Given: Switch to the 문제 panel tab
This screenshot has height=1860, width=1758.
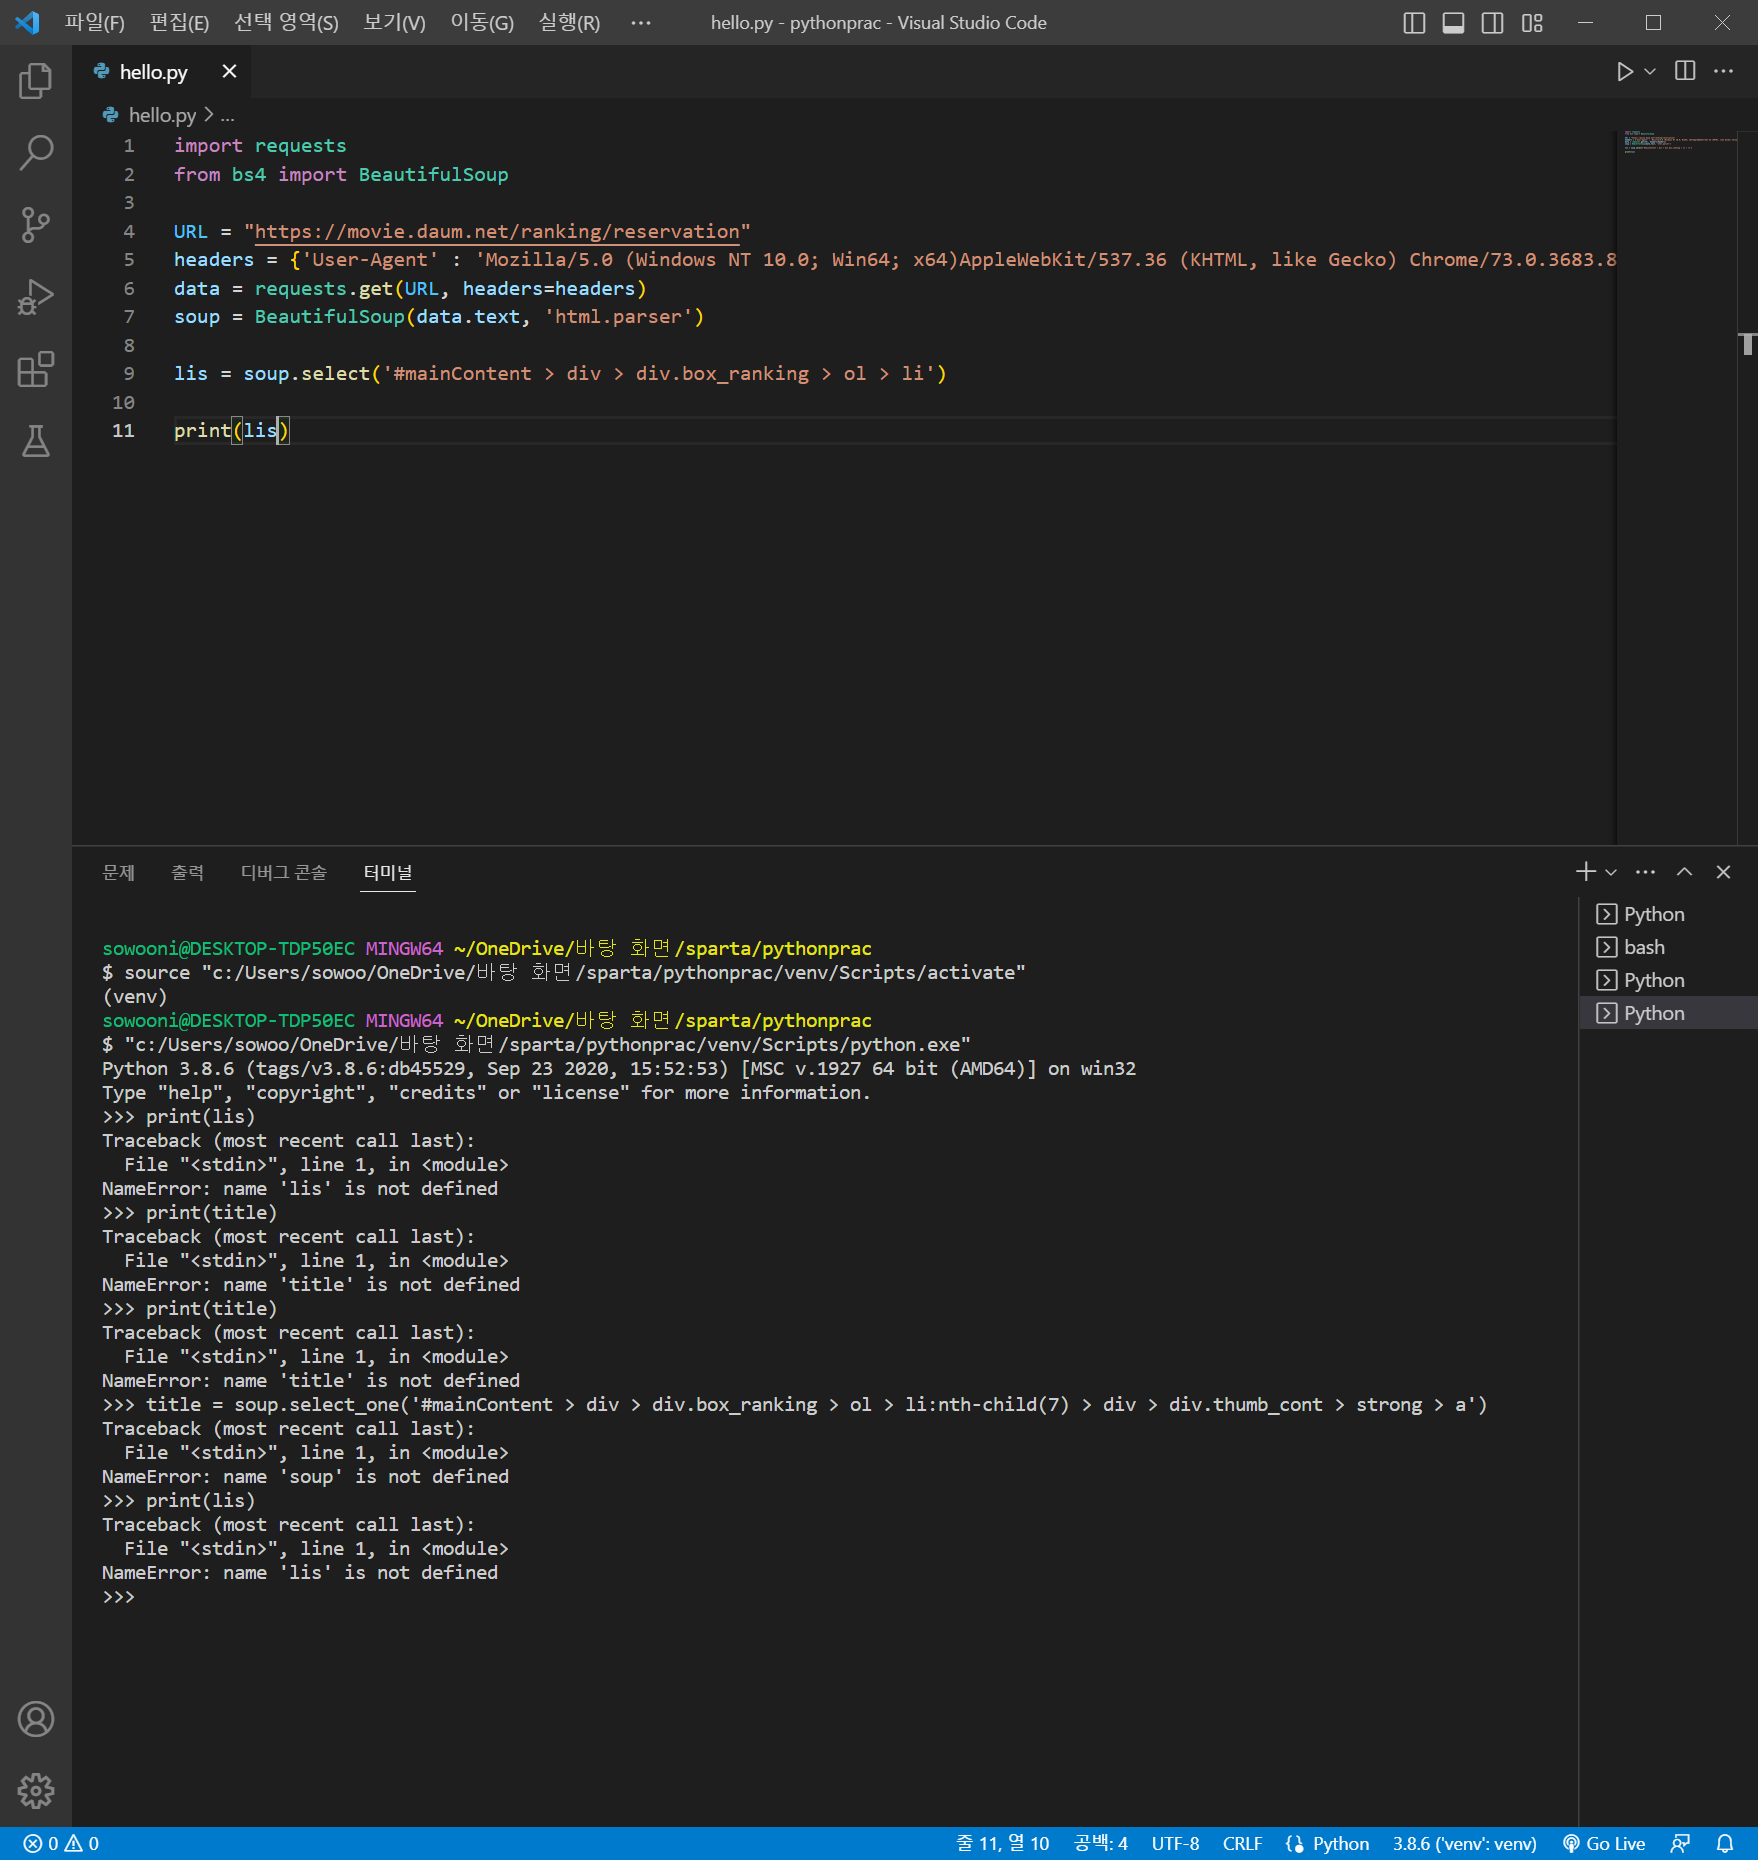Looking at the screenshot, I should pos(119,872).
